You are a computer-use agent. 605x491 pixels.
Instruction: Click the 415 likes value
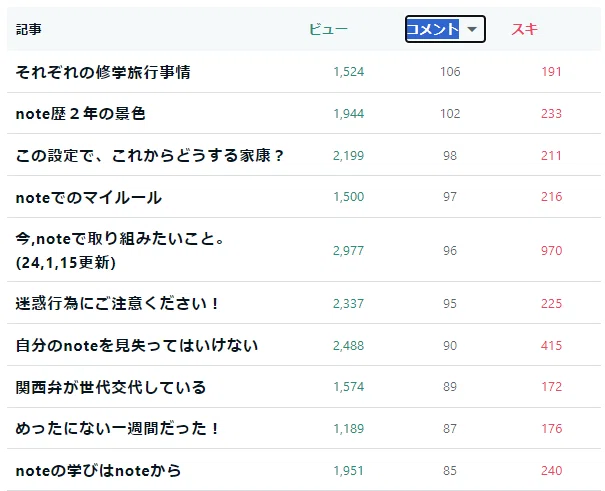click(x=551, y=346)
